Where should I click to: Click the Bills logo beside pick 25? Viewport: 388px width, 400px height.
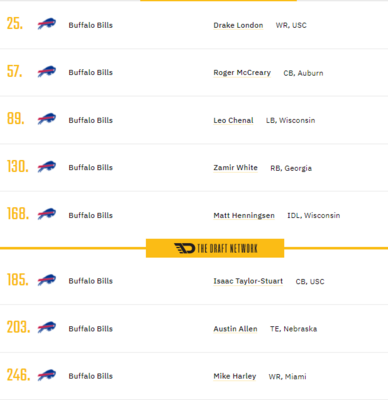[x=47, y=24]
